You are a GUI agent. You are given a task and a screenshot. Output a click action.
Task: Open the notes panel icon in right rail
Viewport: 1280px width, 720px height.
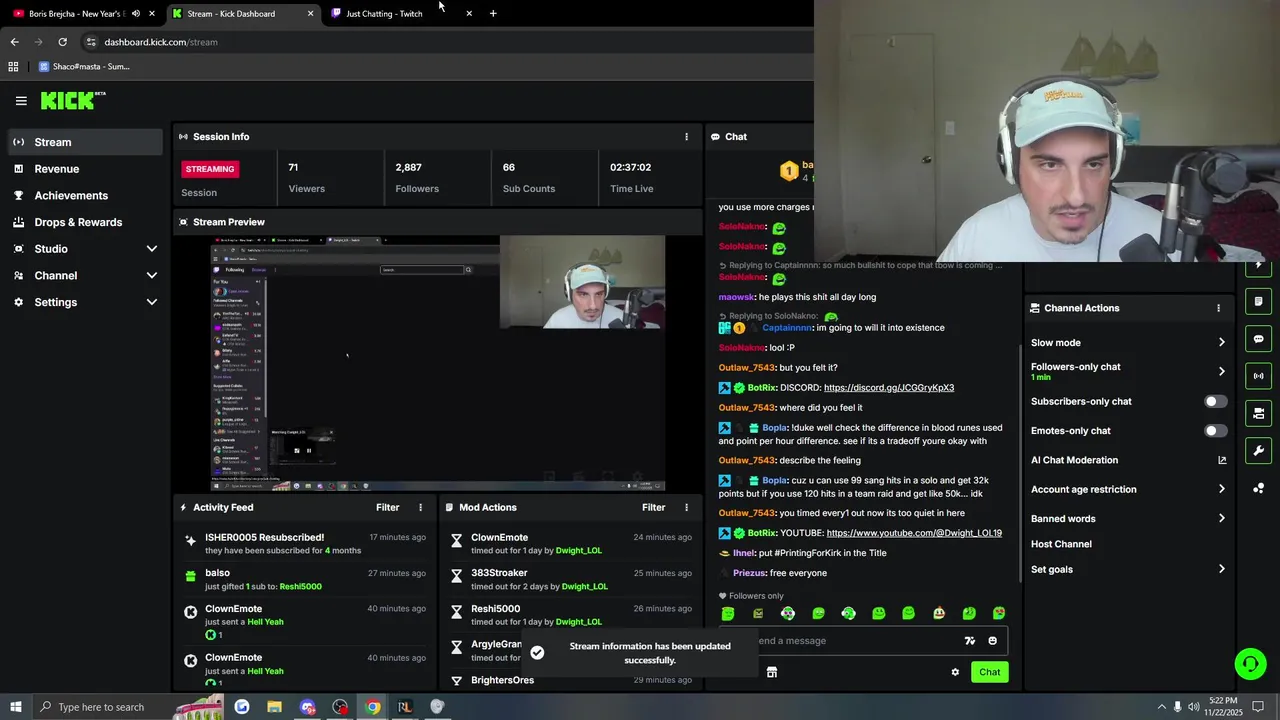click(1258, 301)
